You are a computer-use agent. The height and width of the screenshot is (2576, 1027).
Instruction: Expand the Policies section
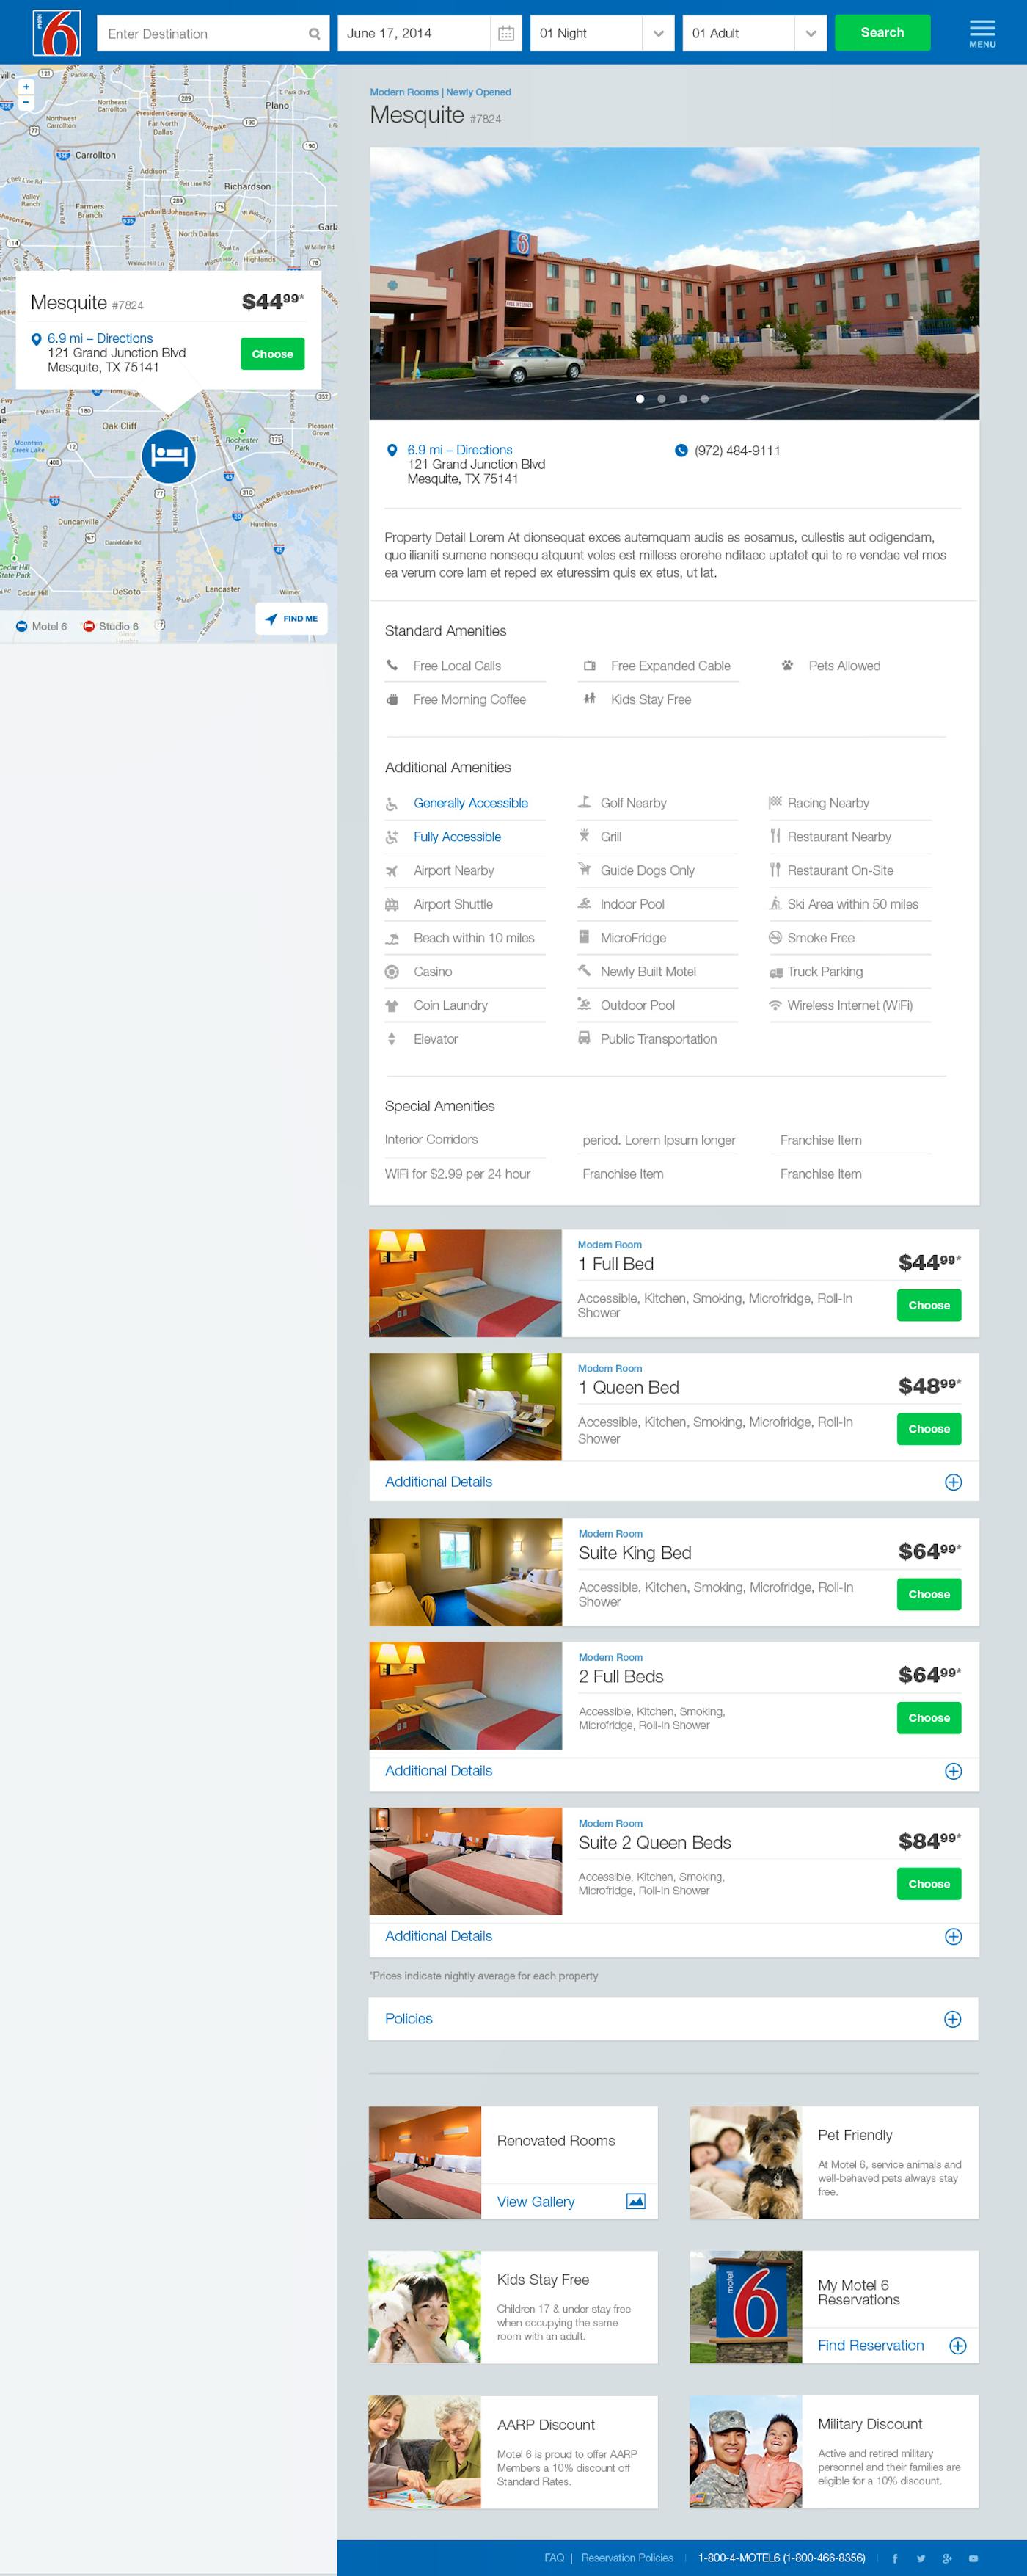pos(673,2018)
